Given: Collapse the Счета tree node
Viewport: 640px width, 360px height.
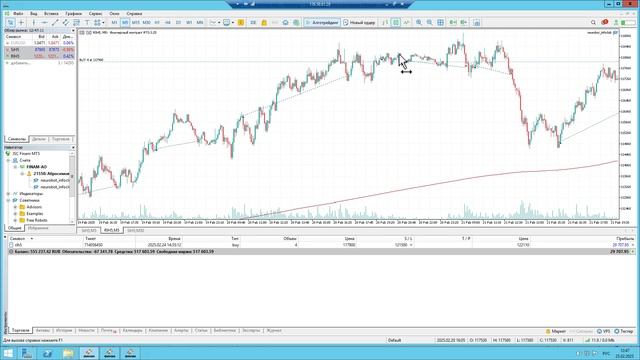Looking at the screenshot, I should click(x=9, y=160).
